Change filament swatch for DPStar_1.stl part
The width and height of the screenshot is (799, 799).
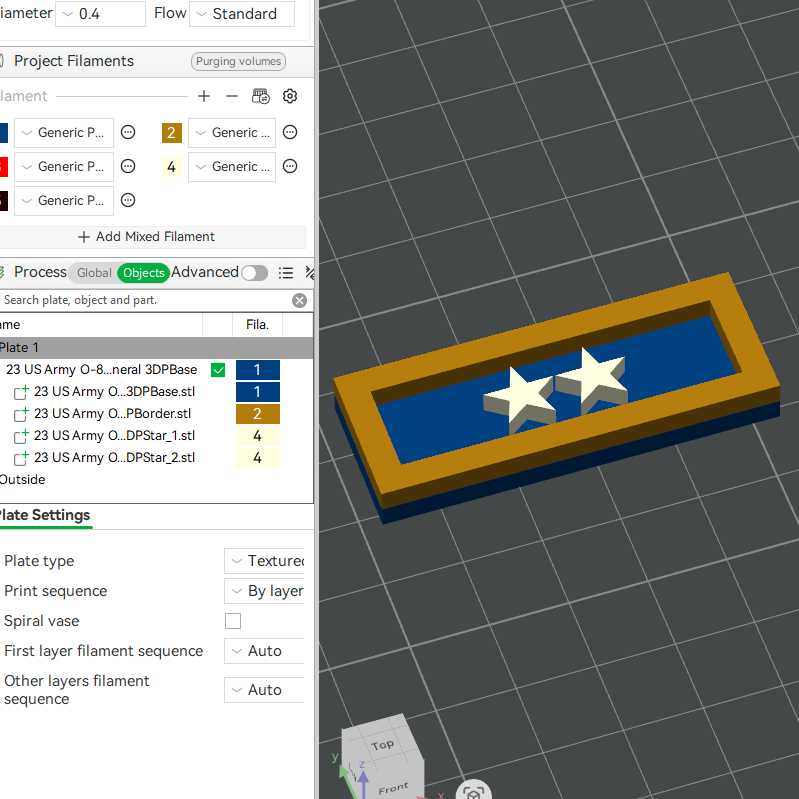(x=258, y=436)
